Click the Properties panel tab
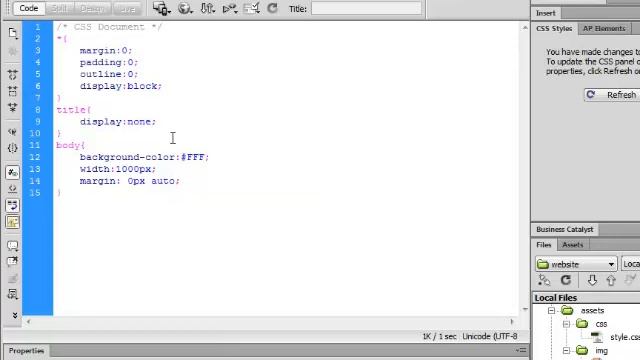The height and width of the screenshot is (360, 640). 27,351
